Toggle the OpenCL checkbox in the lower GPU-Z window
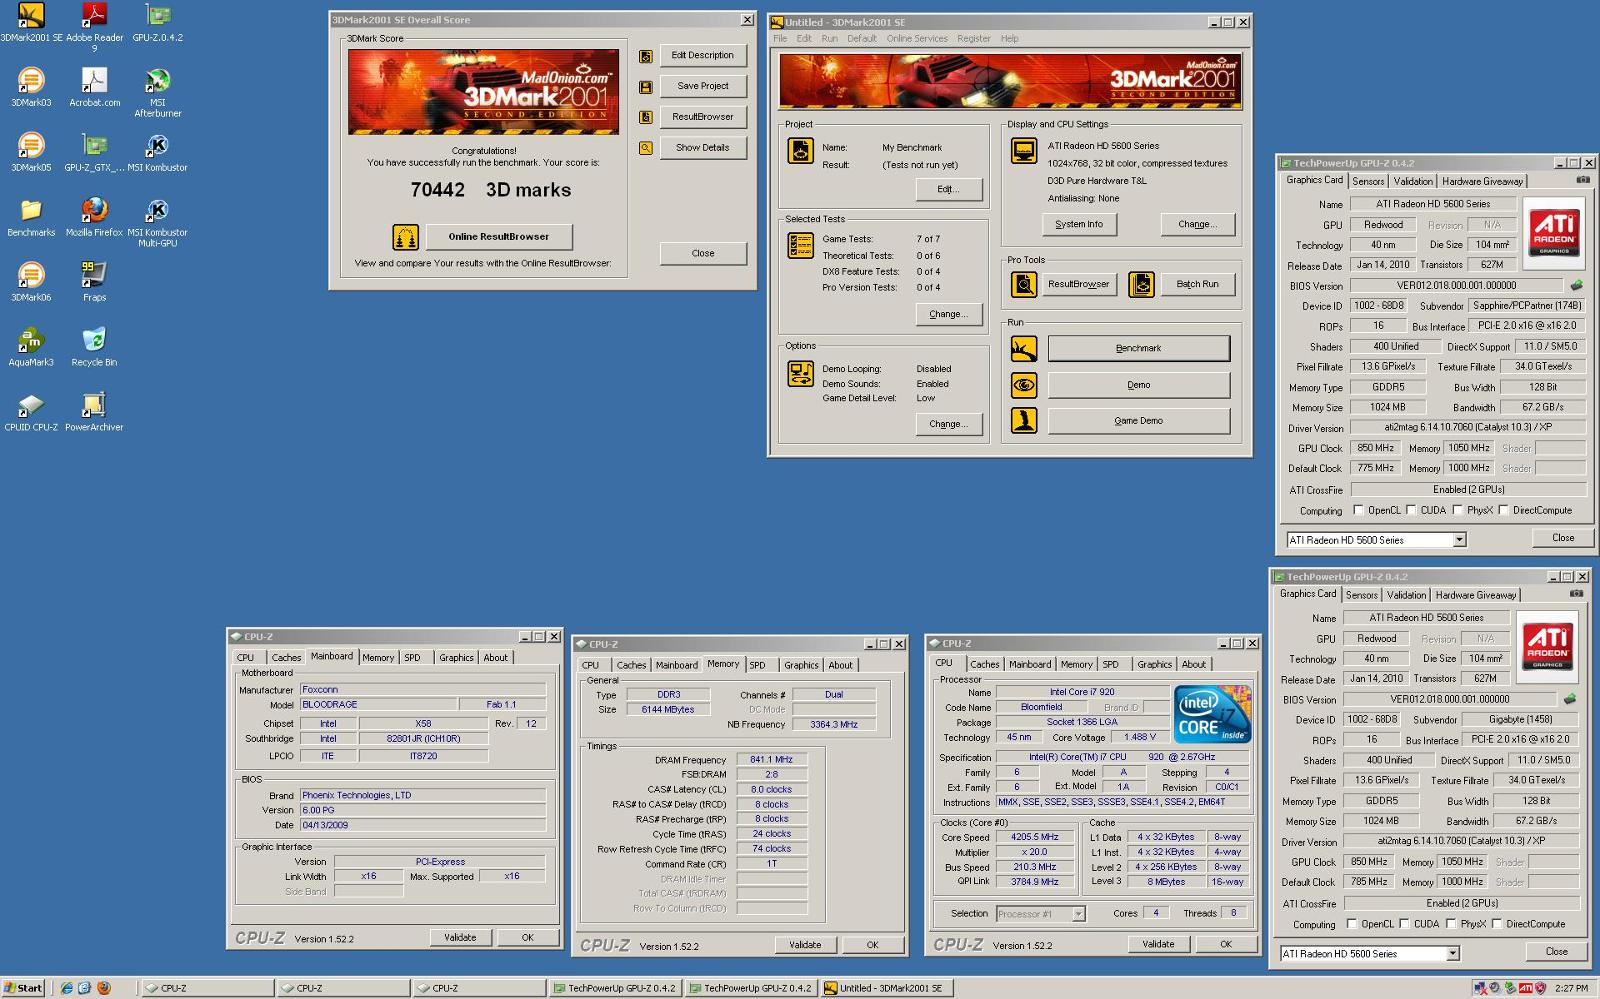 pyautogui.click(x=1352, y=924)
